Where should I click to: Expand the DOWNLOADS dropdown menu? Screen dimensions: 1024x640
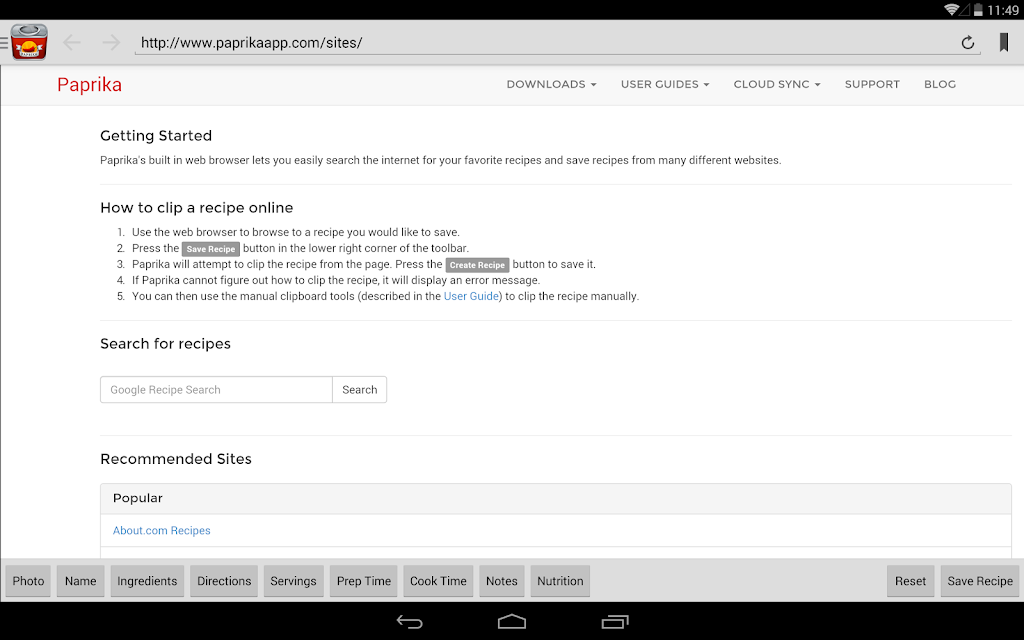(551, 84)
